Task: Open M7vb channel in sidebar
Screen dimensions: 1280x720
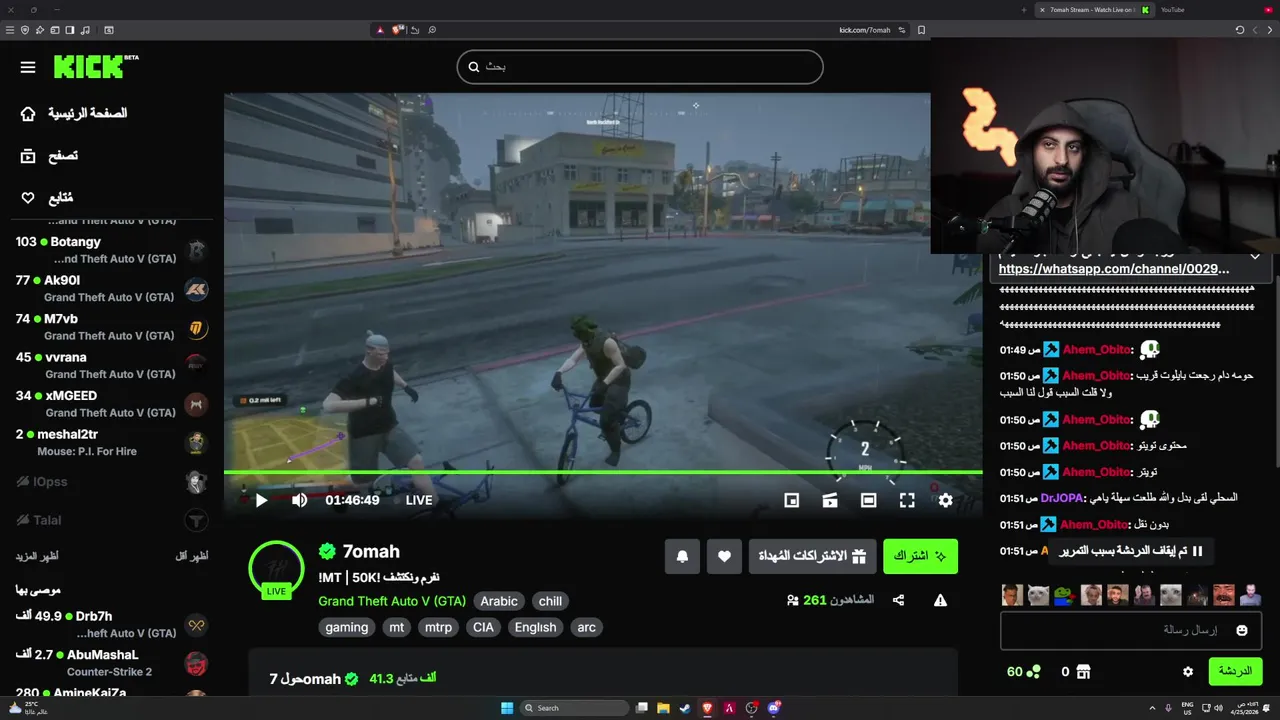Action: pyautogui.click(x=111, y=327)
